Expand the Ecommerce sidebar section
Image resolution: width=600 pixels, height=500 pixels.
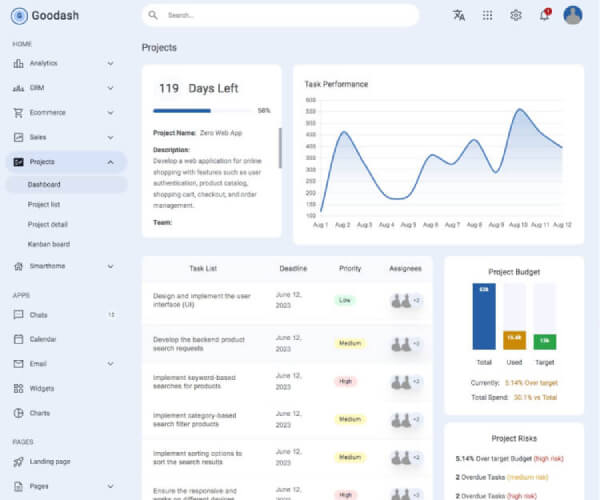click(x=110, y=113)
